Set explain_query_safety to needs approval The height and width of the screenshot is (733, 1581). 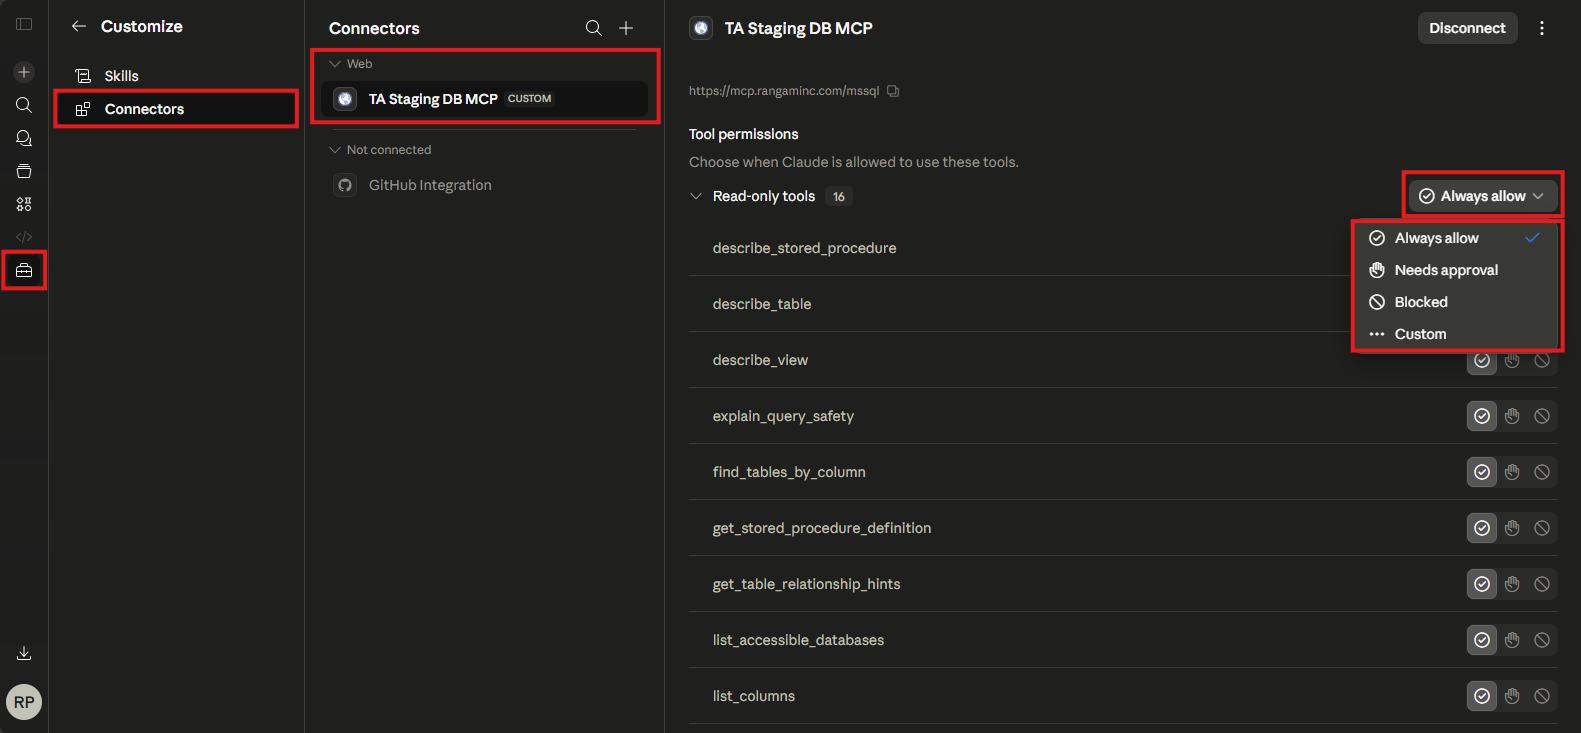[1512, 416]
